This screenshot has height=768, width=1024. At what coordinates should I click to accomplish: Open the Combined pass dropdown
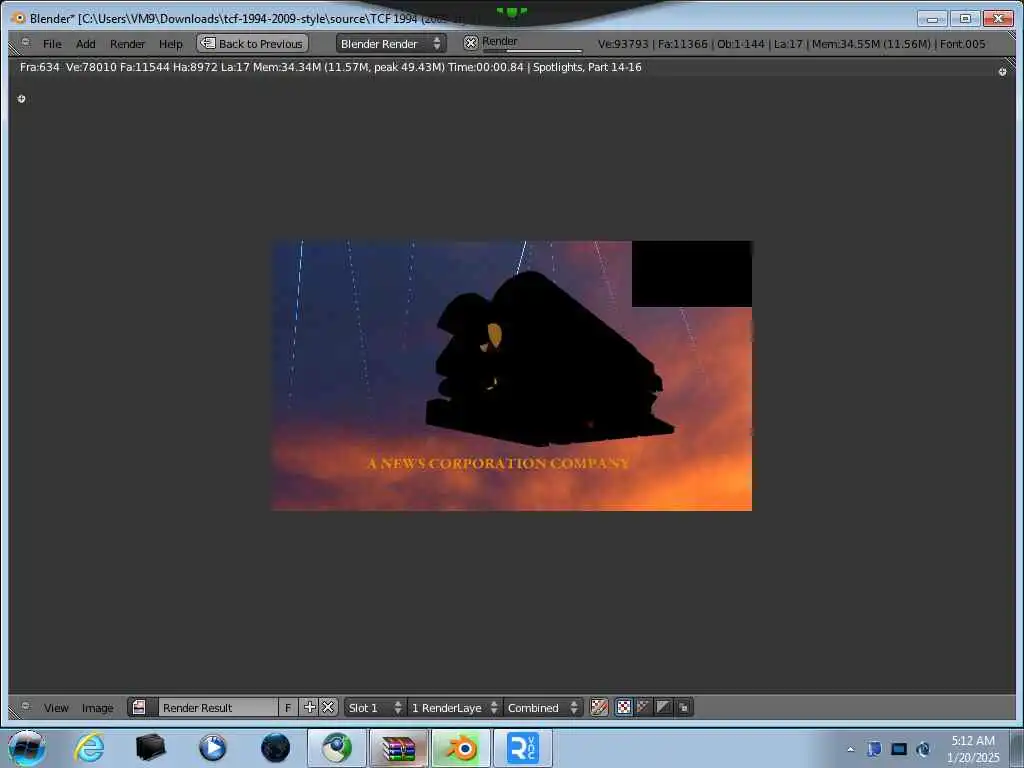point(542,708)
